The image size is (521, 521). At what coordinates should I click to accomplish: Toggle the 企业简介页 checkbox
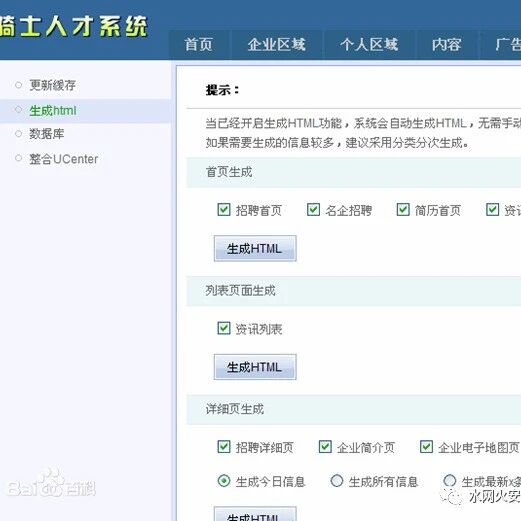click(325, 447)
